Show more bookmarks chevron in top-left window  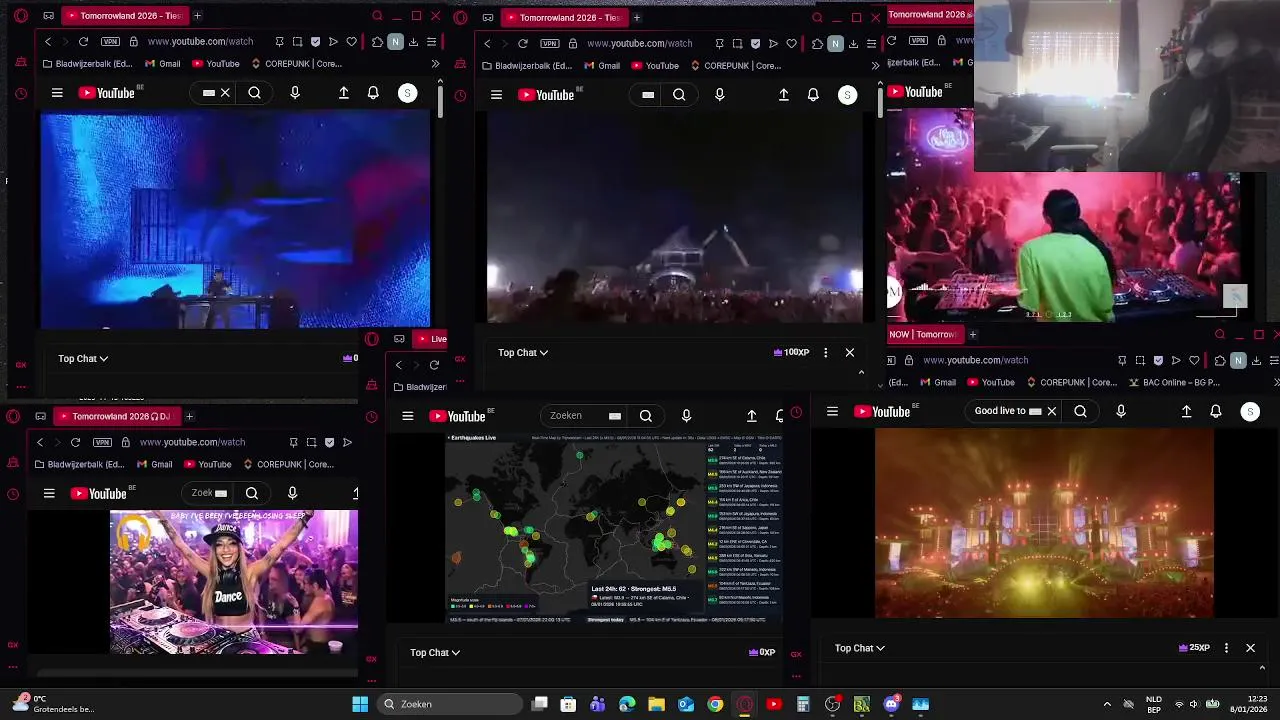[435, 64]
